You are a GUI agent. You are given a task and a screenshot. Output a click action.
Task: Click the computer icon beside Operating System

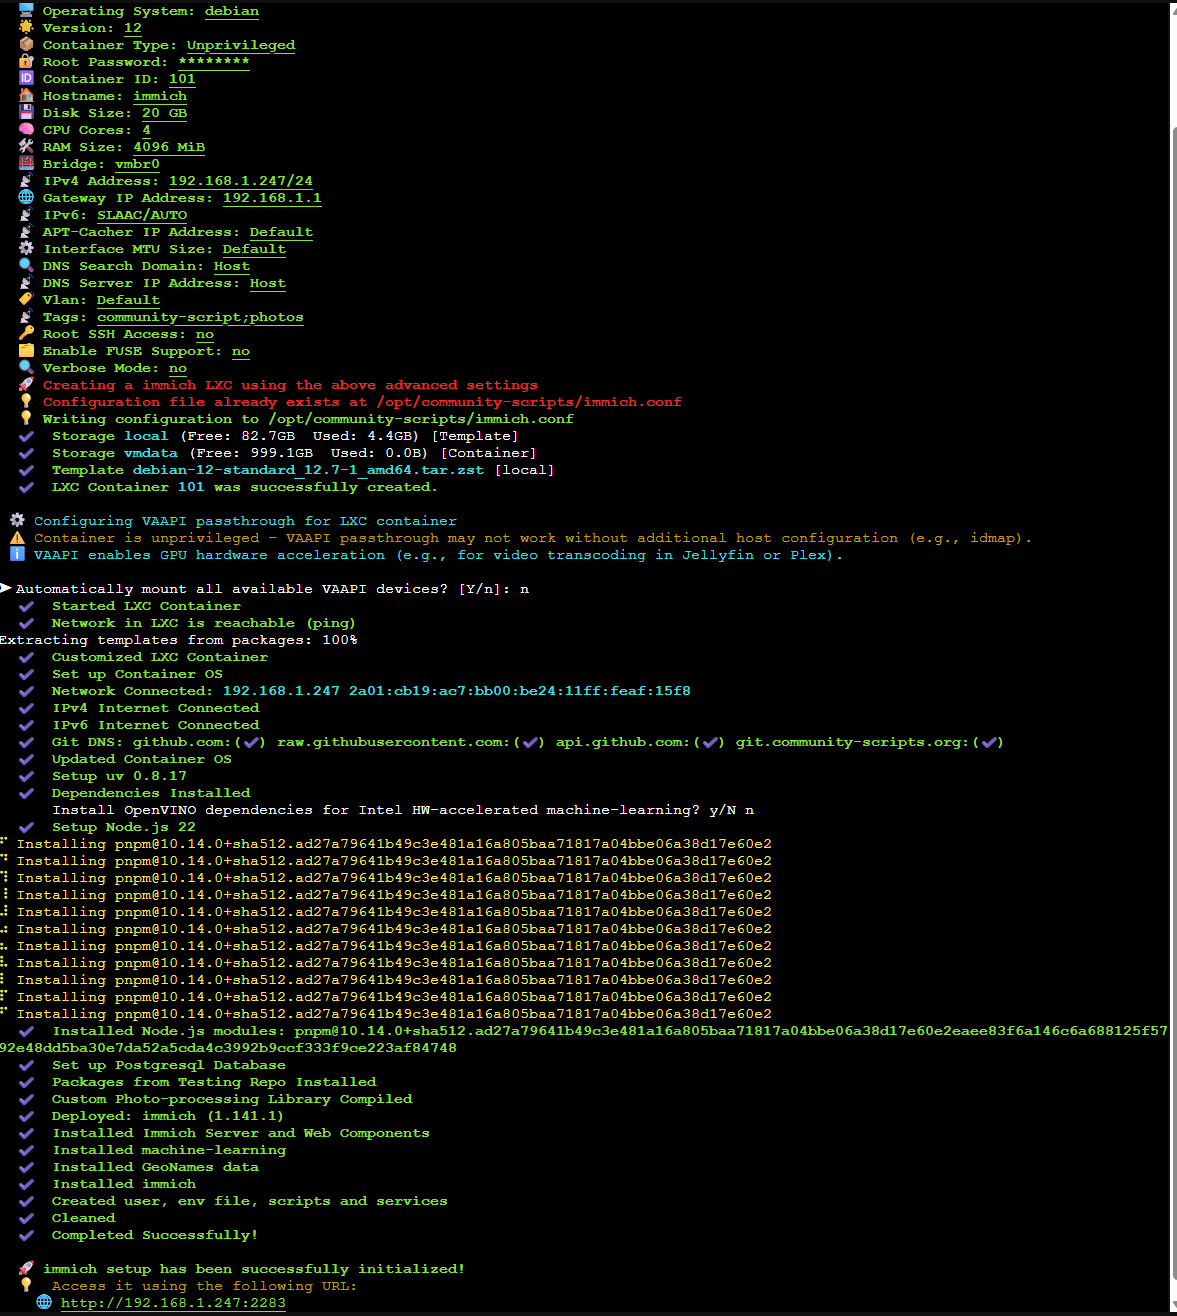(x=26, y=10)
